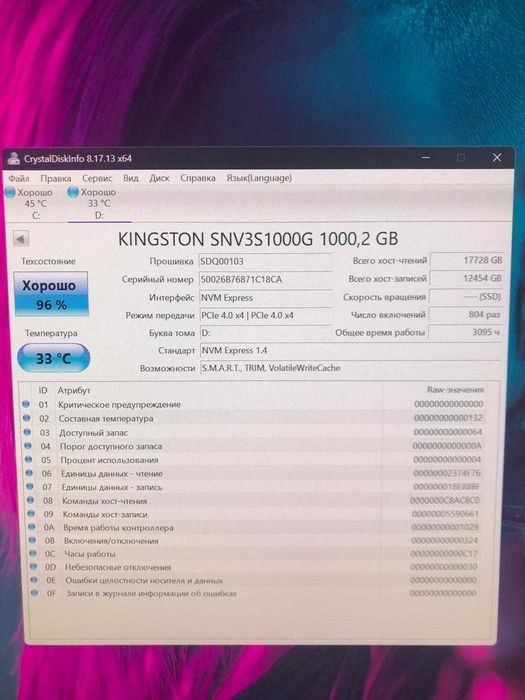
Task: Click the status dot for Включения/отключения
Action: pyautogui.click(x=32, y=540)
